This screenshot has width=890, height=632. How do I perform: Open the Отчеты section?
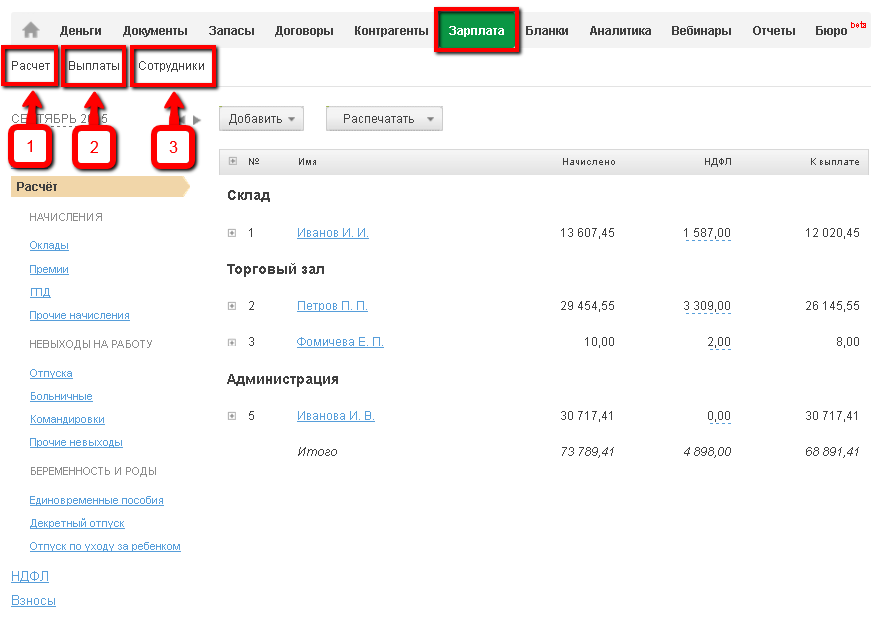point(774,31)
